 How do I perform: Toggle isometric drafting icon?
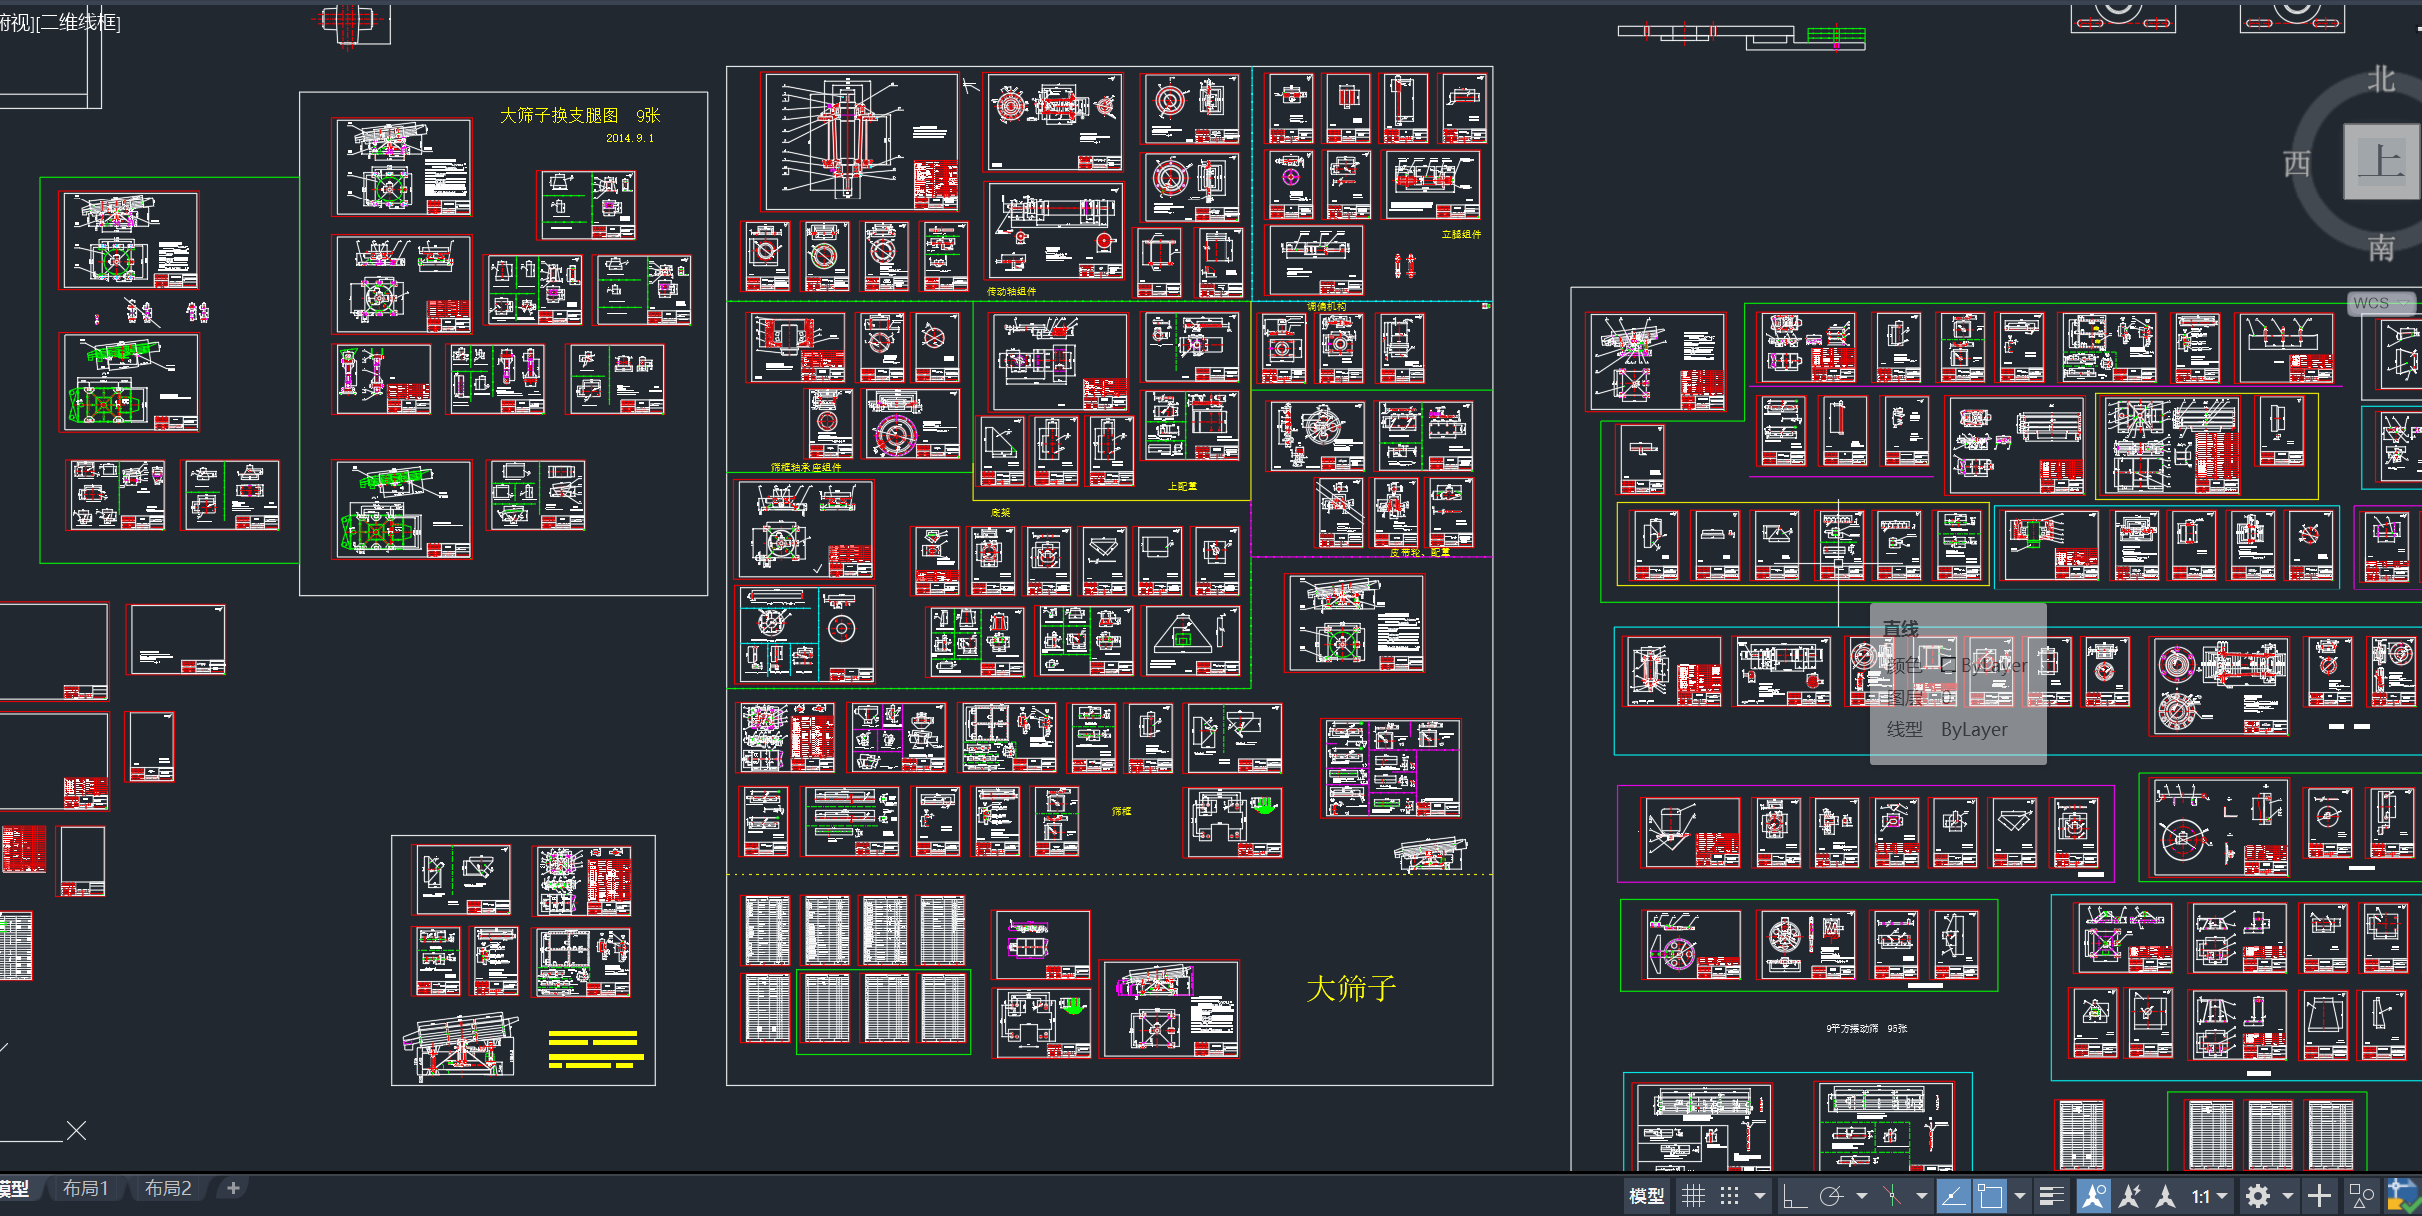(1892, 1196)
